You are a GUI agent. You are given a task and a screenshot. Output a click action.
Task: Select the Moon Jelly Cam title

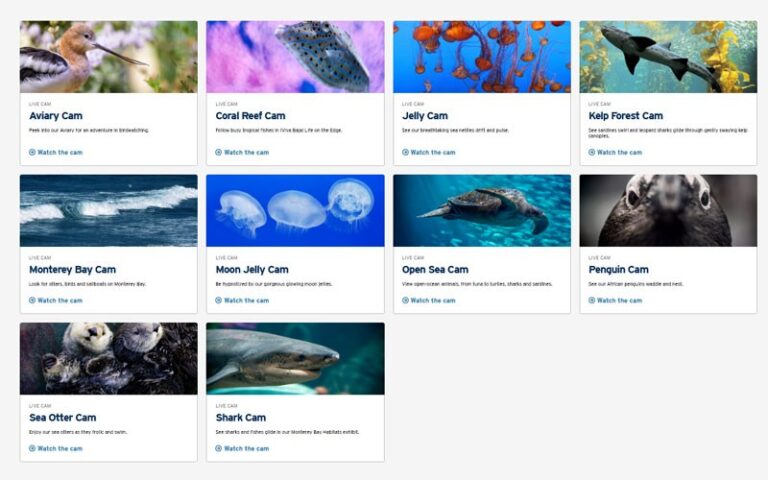tap(252, 270)
